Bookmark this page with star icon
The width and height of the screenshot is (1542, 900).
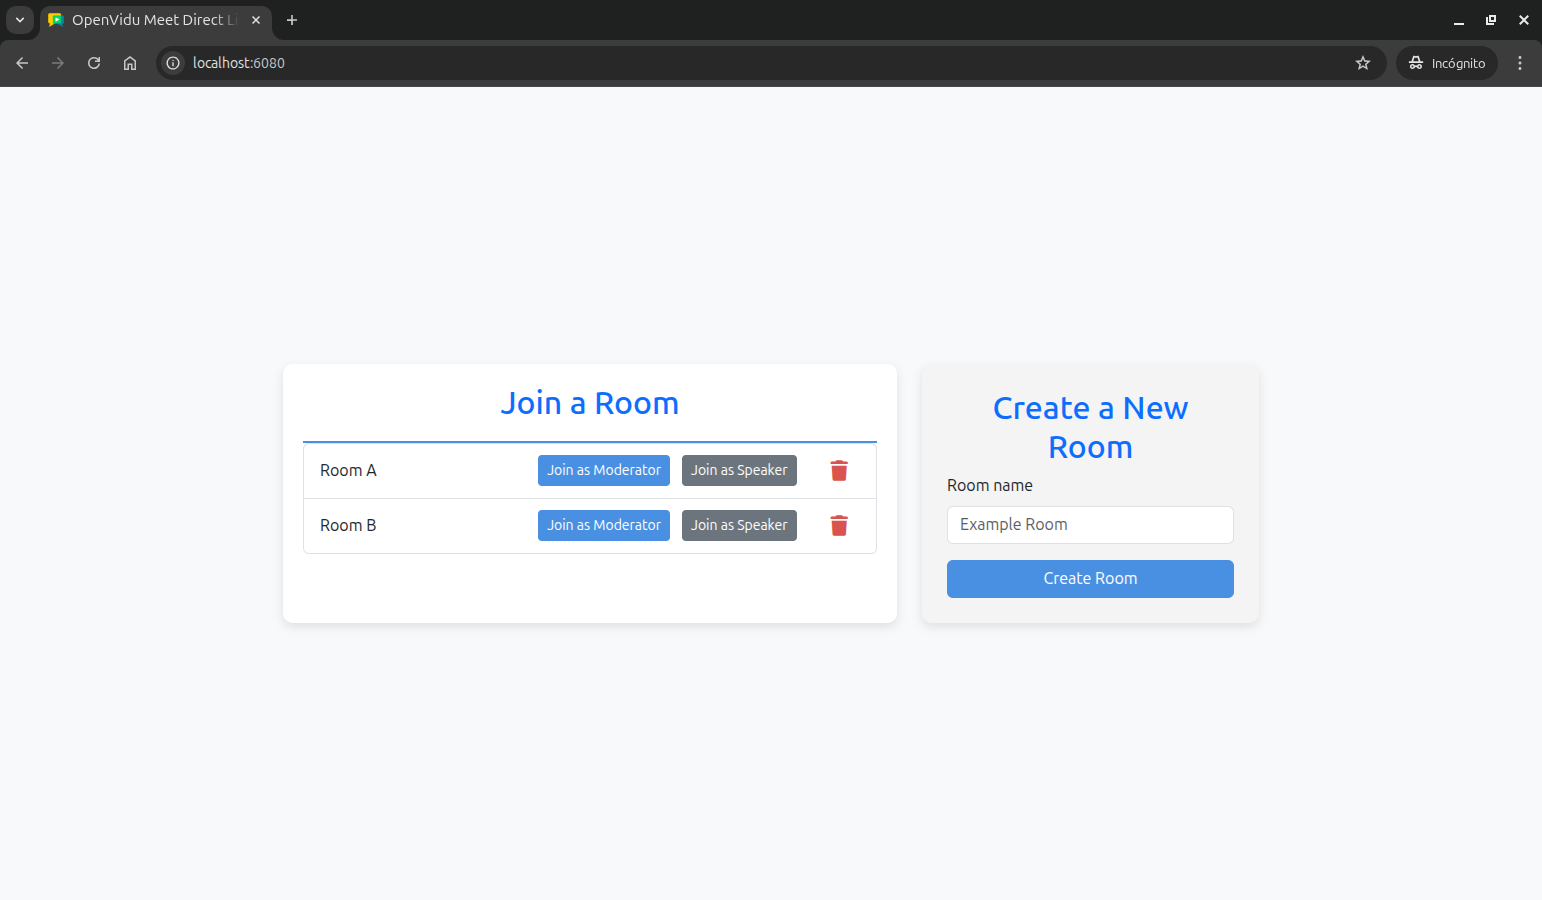tap(1362, 63)
